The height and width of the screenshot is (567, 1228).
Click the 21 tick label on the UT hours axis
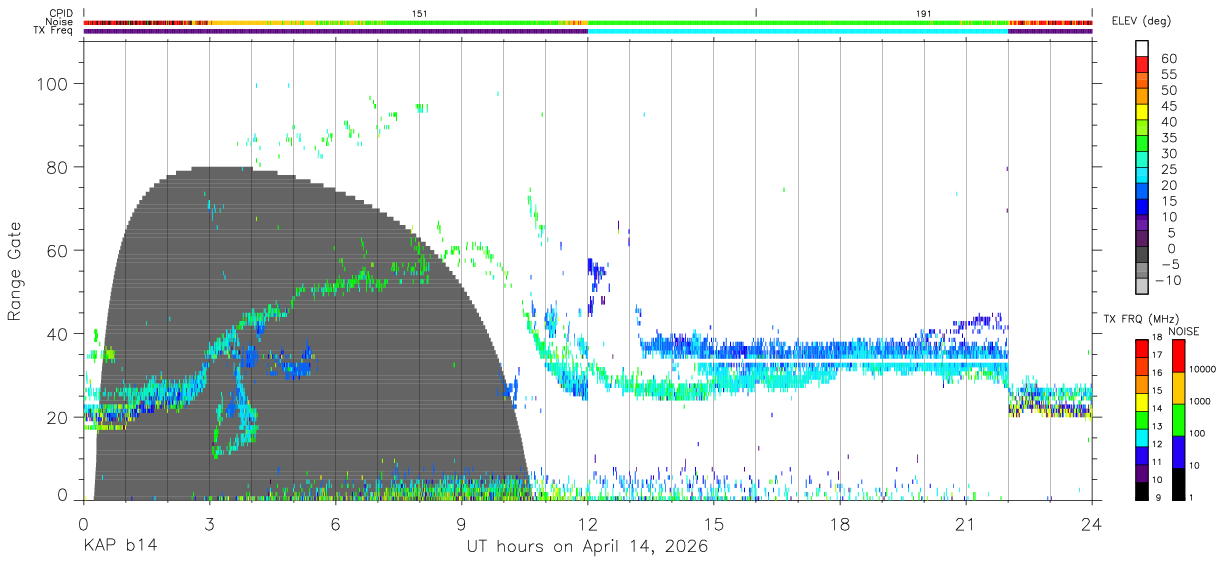(966, 524)
